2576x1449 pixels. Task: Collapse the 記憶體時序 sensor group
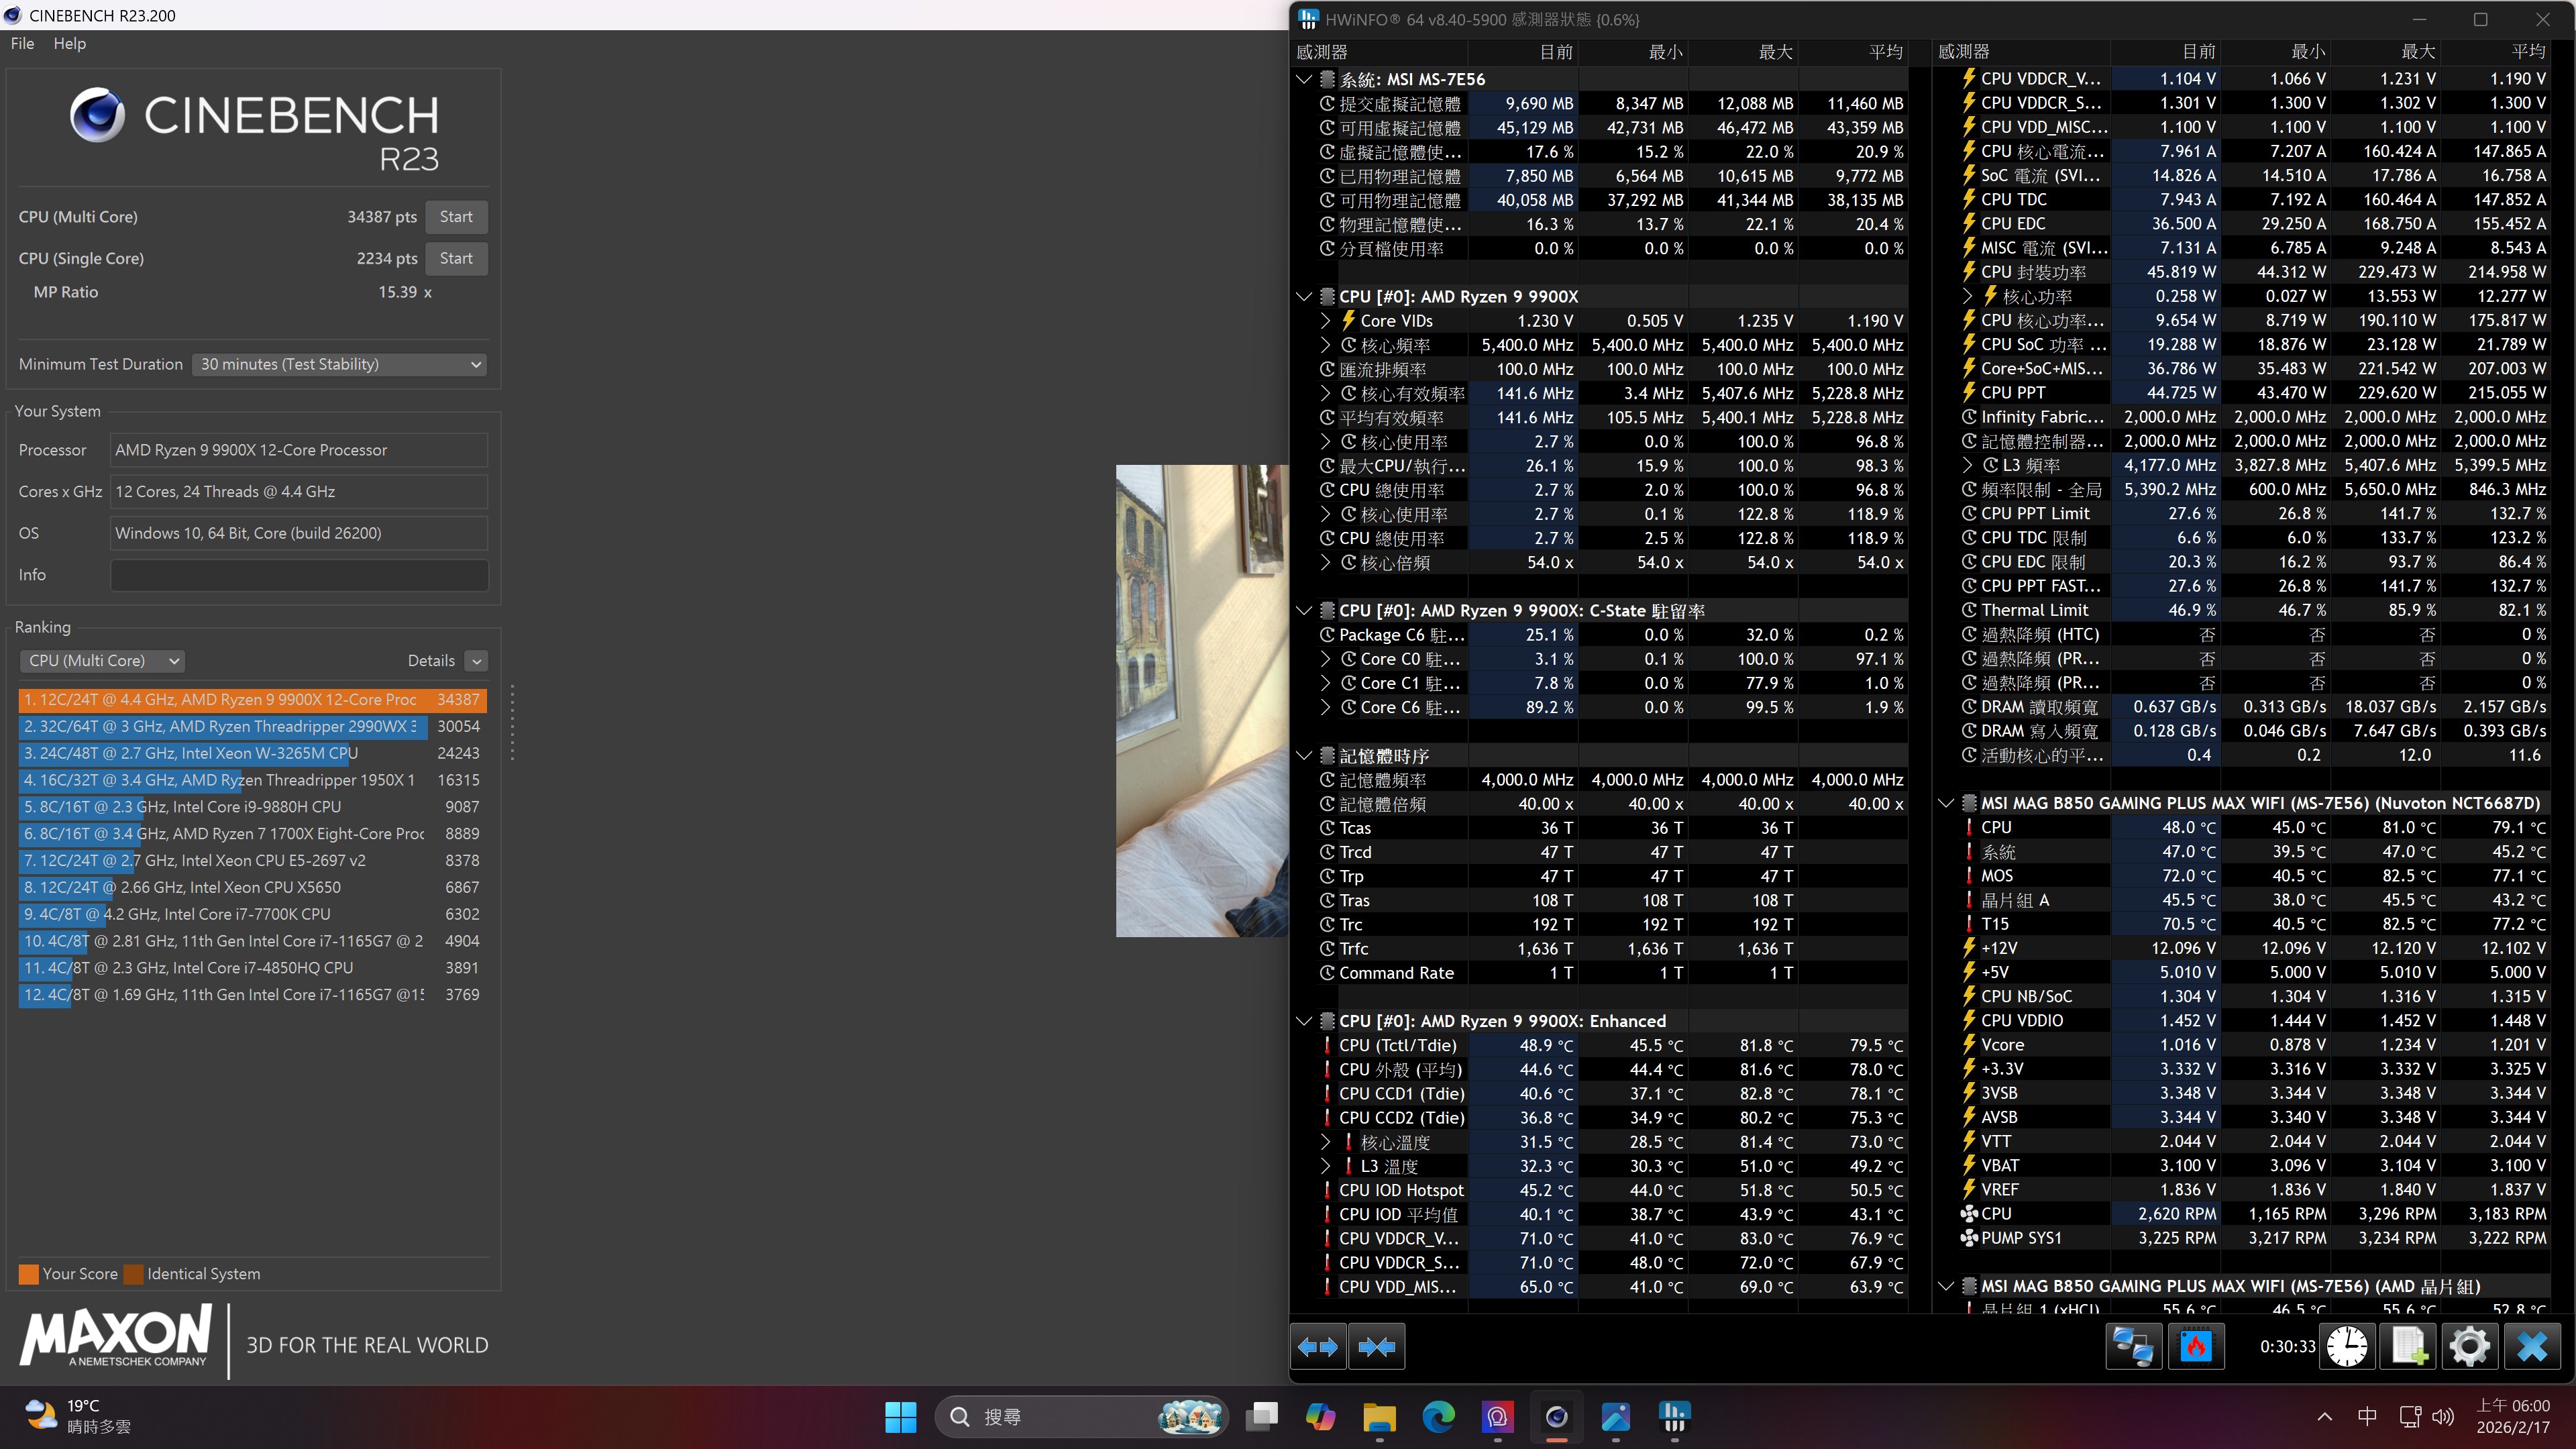point(1304,756)
